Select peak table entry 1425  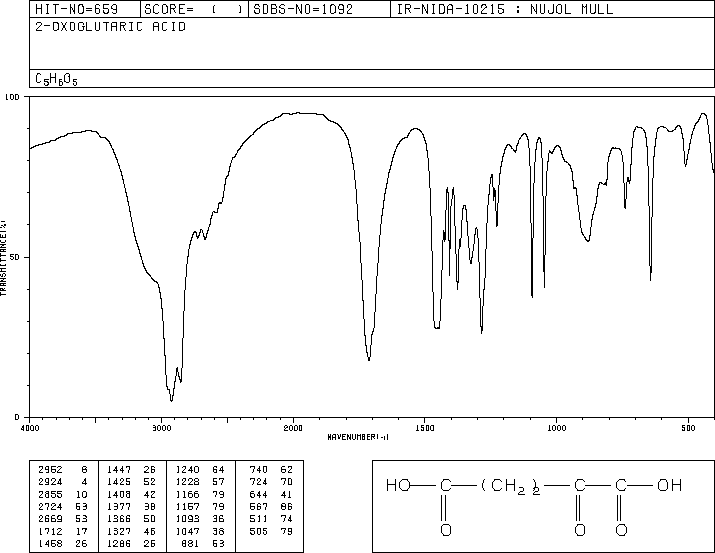pyautogui.click(x=119, y=482)
